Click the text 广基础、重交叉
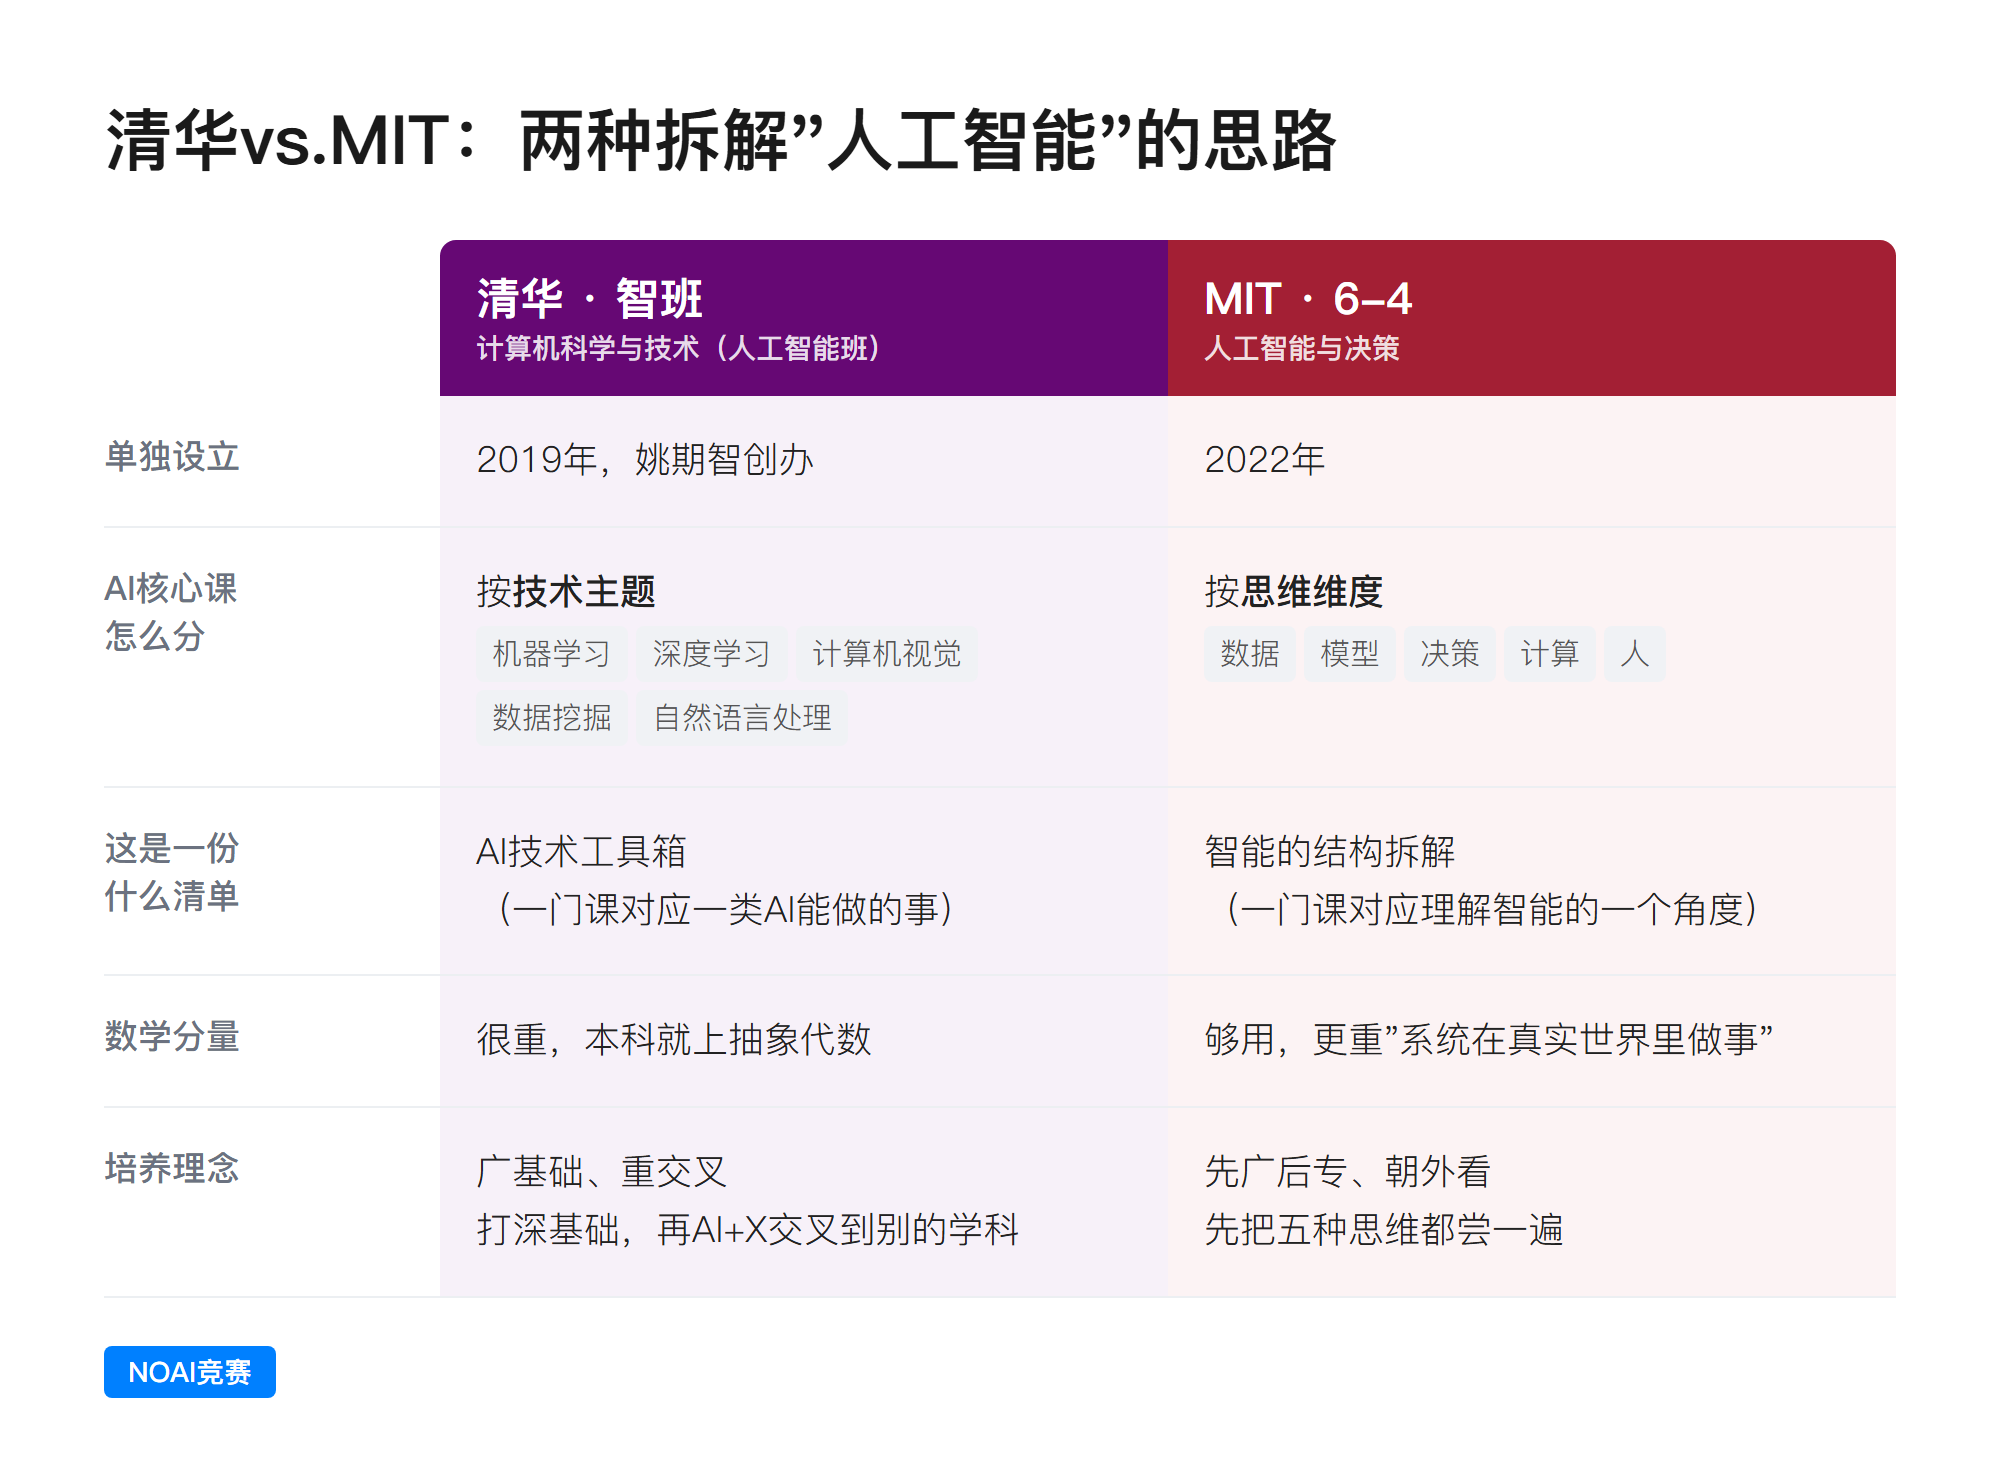The image size is (2000, 1474). click(602, 1172)
